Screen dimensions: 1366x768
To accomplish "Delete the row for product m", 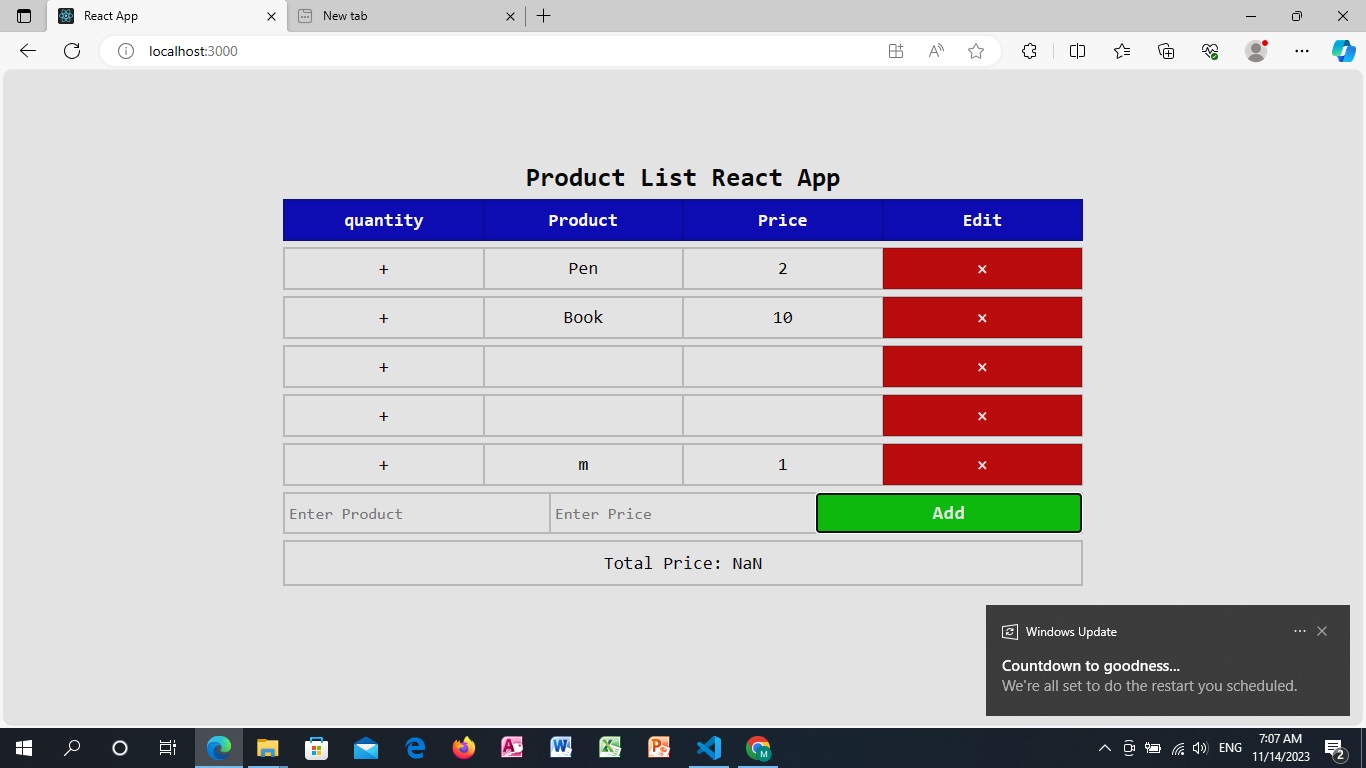I will 982,465.
